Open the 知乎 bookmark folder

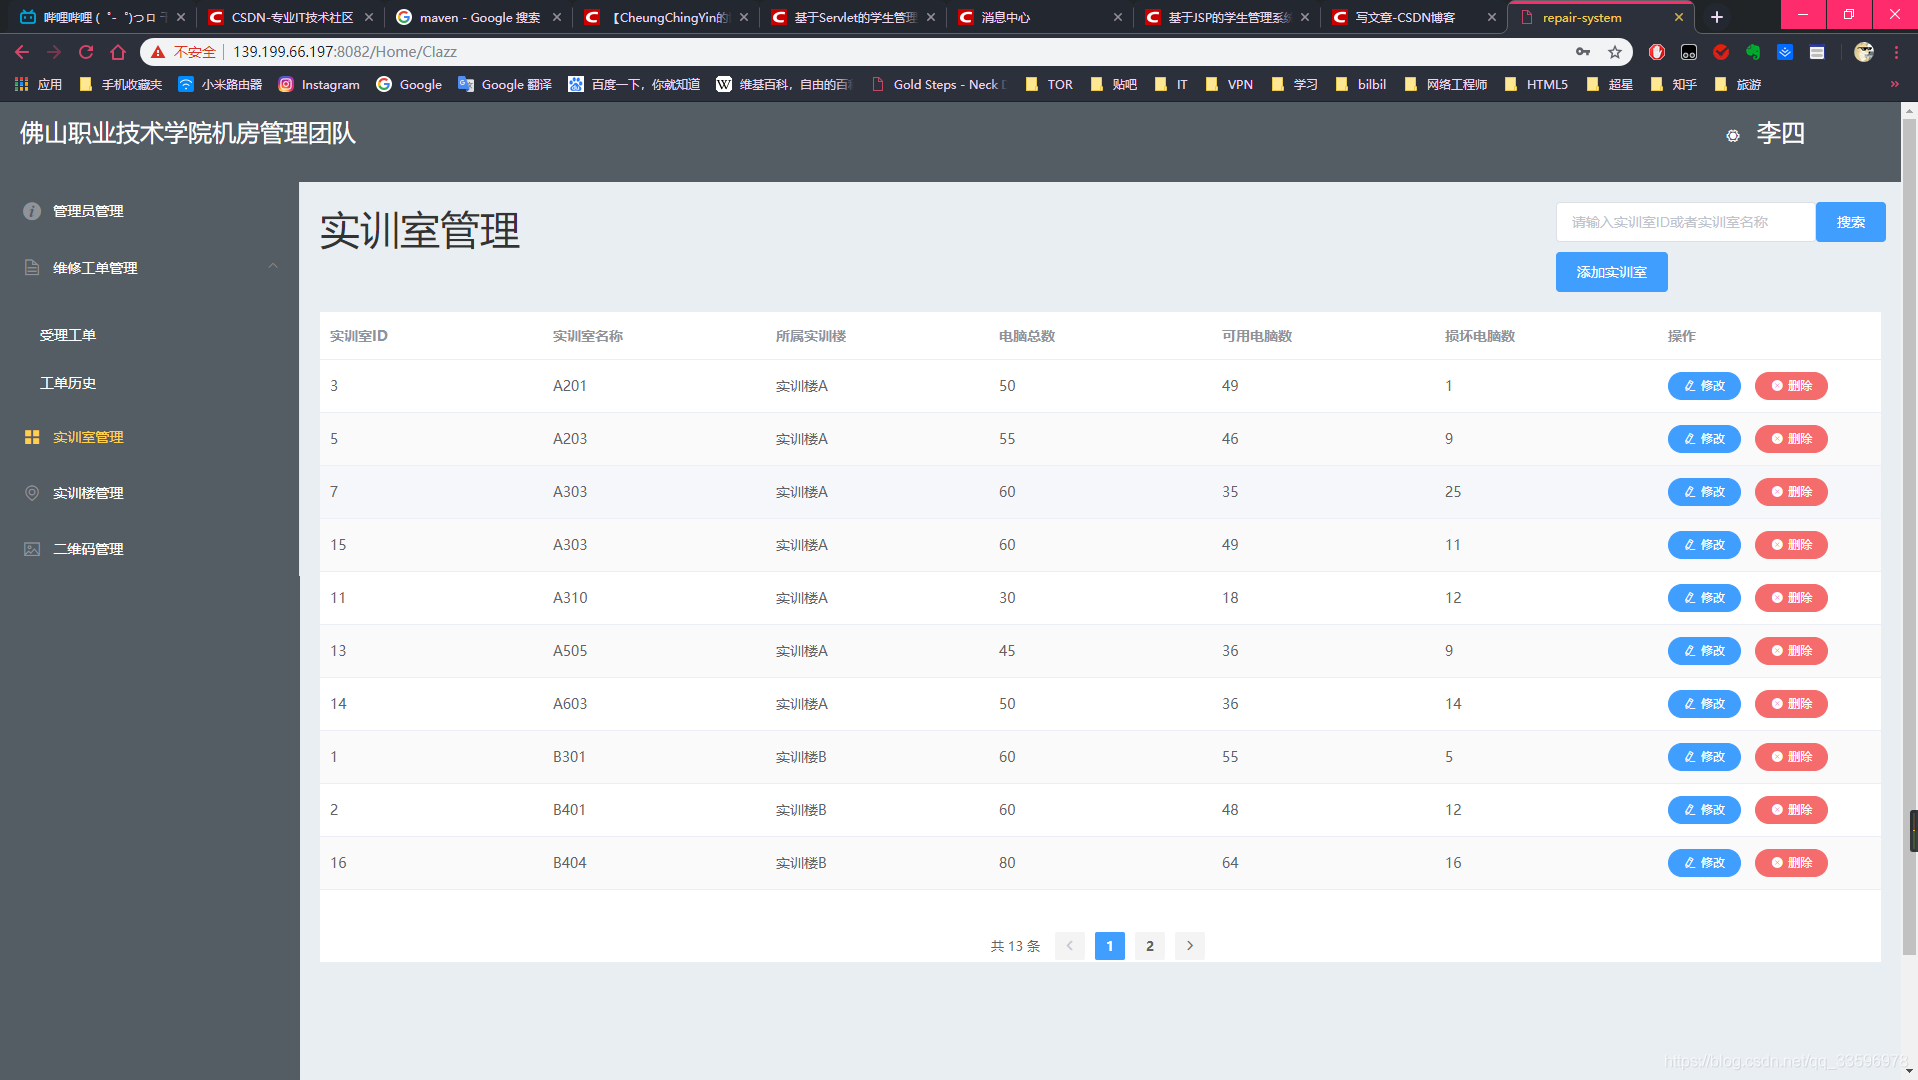pyautogui.click(x=1674, y=84)
